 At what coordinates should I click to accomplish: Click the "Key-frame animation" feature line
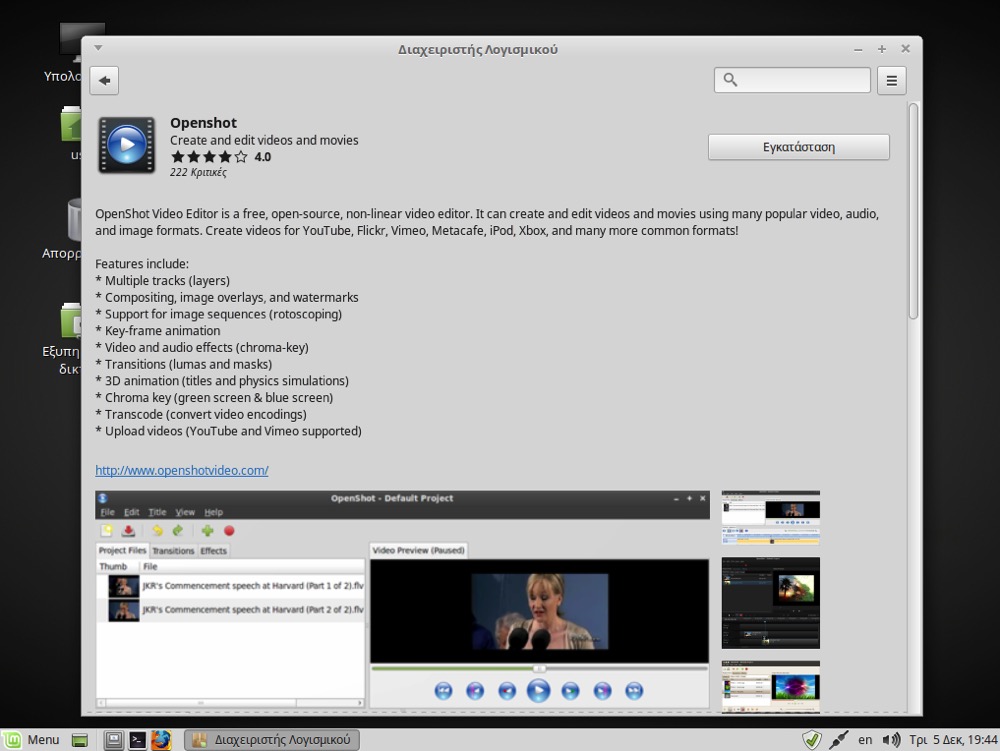[158, 331]
